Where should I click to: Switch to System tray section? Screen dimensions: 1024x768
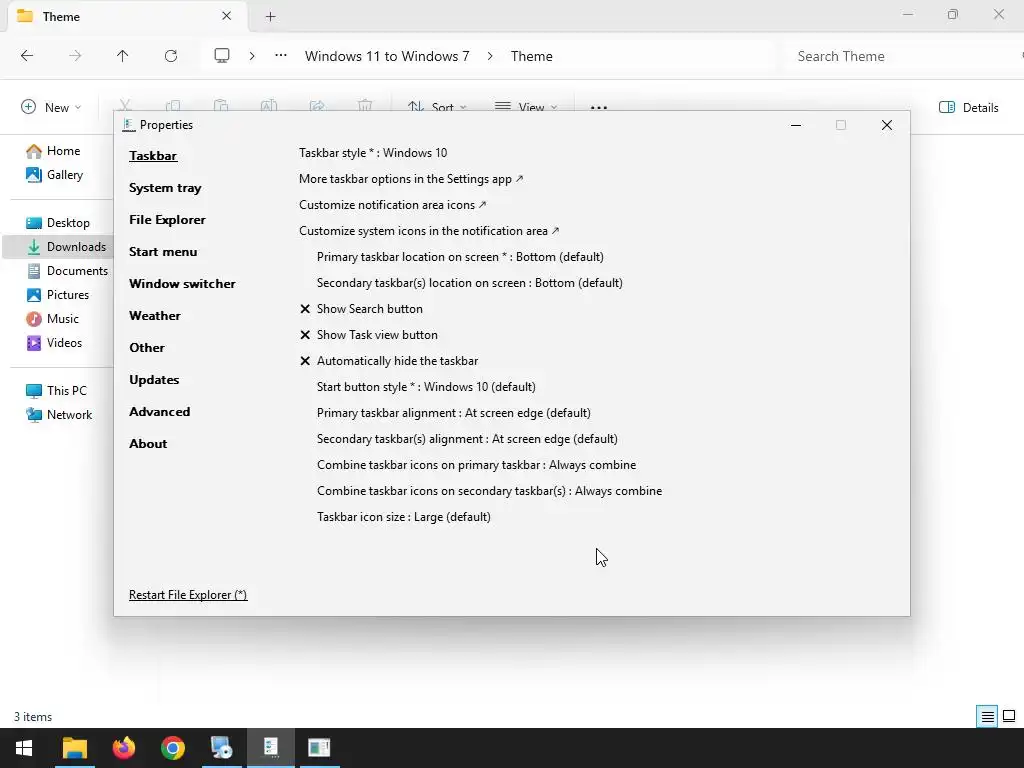coord(165,187)
